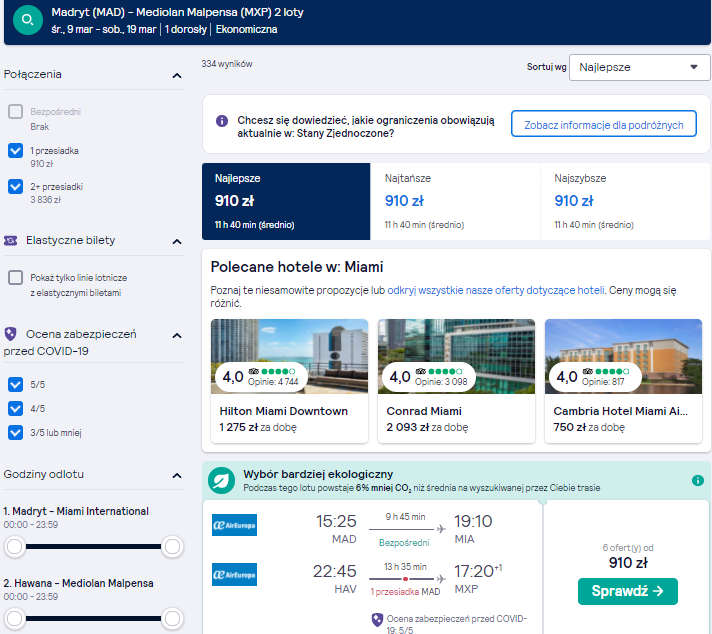Click the 334 wyników results count
Image resolution: width=712 pixels, height=634 pixels.
[x=227, y=64]
